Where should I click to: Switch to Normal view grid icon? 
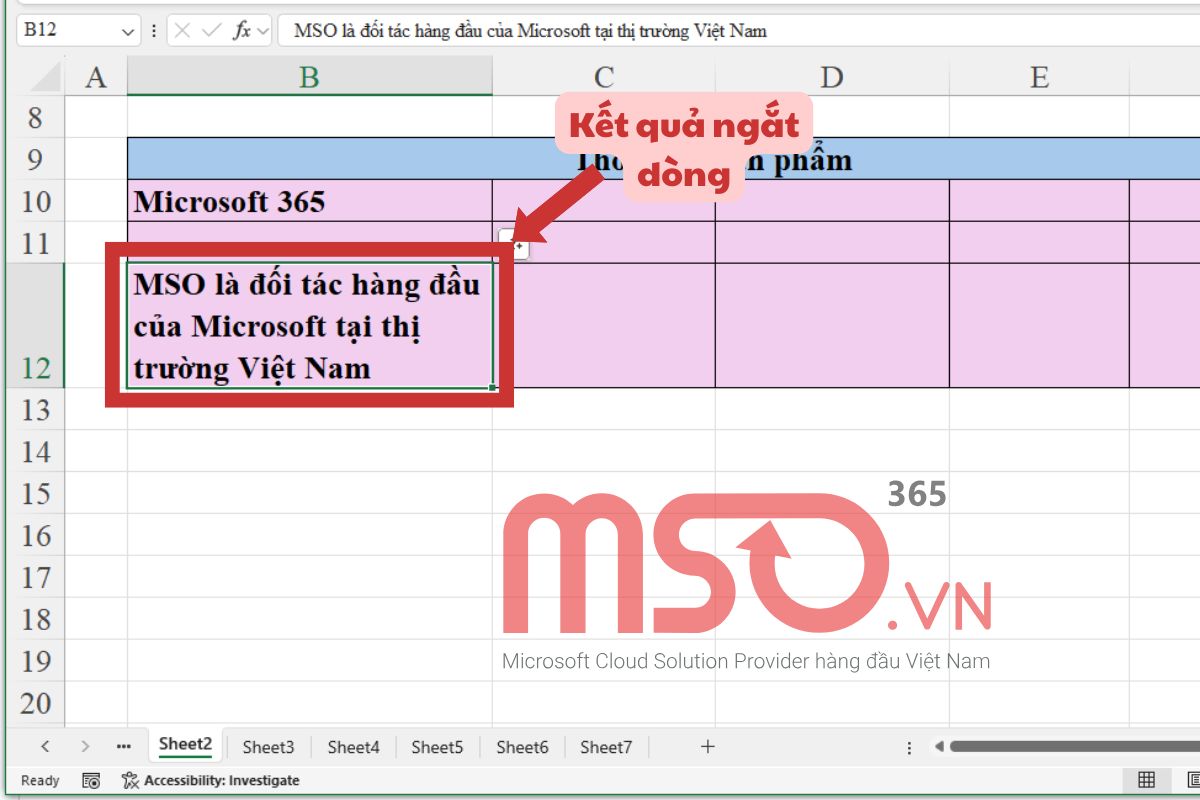(x=1146, y=780)
